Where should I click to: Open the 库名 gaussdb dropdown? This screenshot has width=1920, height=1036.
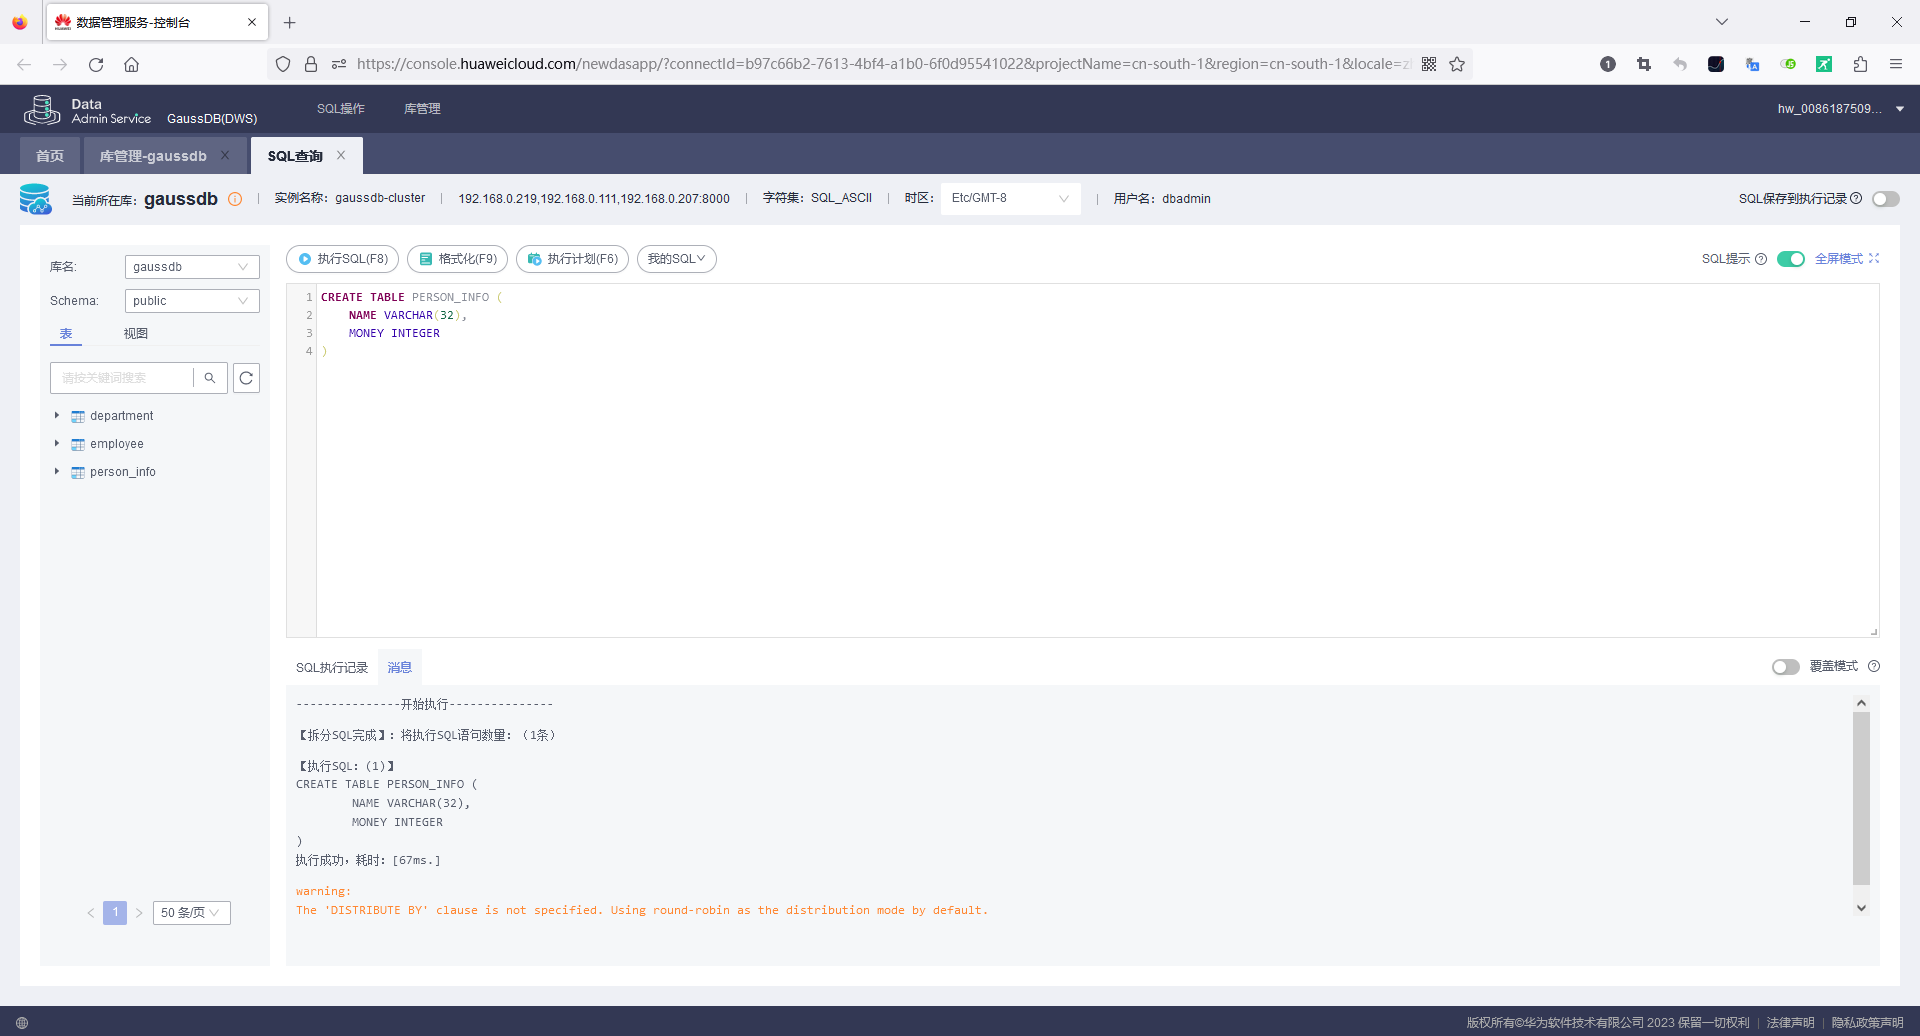pos(192,267)
